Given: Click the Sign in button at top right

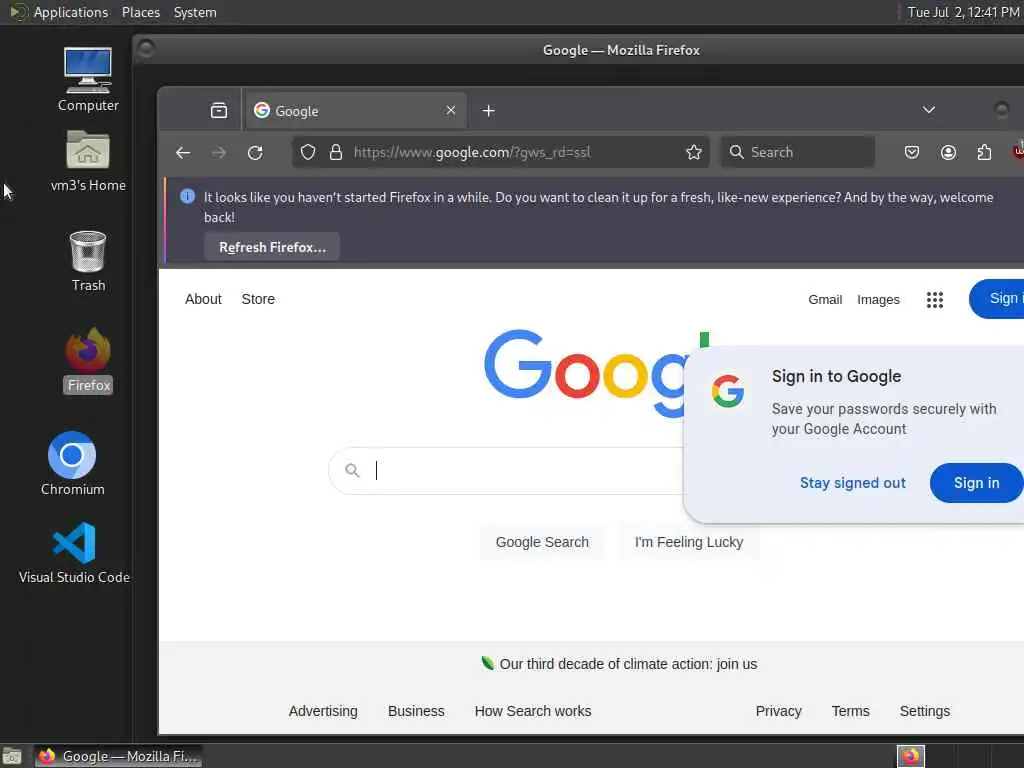Looking at the screenshot, I should [x=999, y=298].
